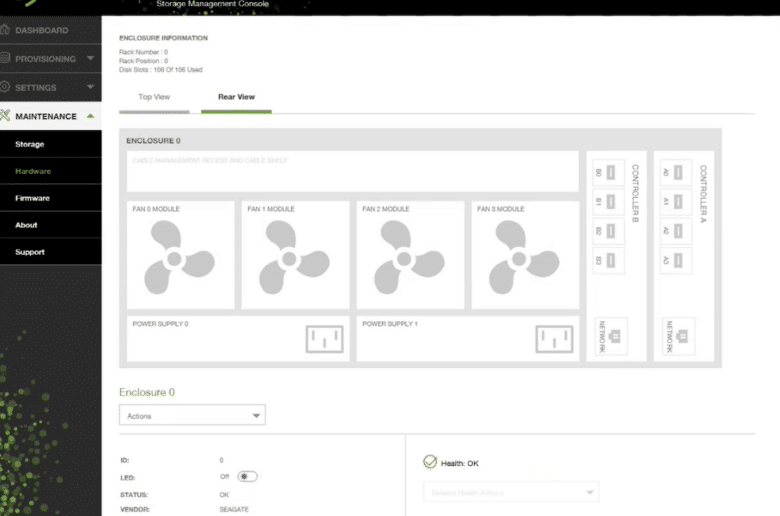Screen dimensions: 780x516
Task: Open the Enclosure 0 Actions dropdown
Action: pyautogui.click(x=192, y=415)
